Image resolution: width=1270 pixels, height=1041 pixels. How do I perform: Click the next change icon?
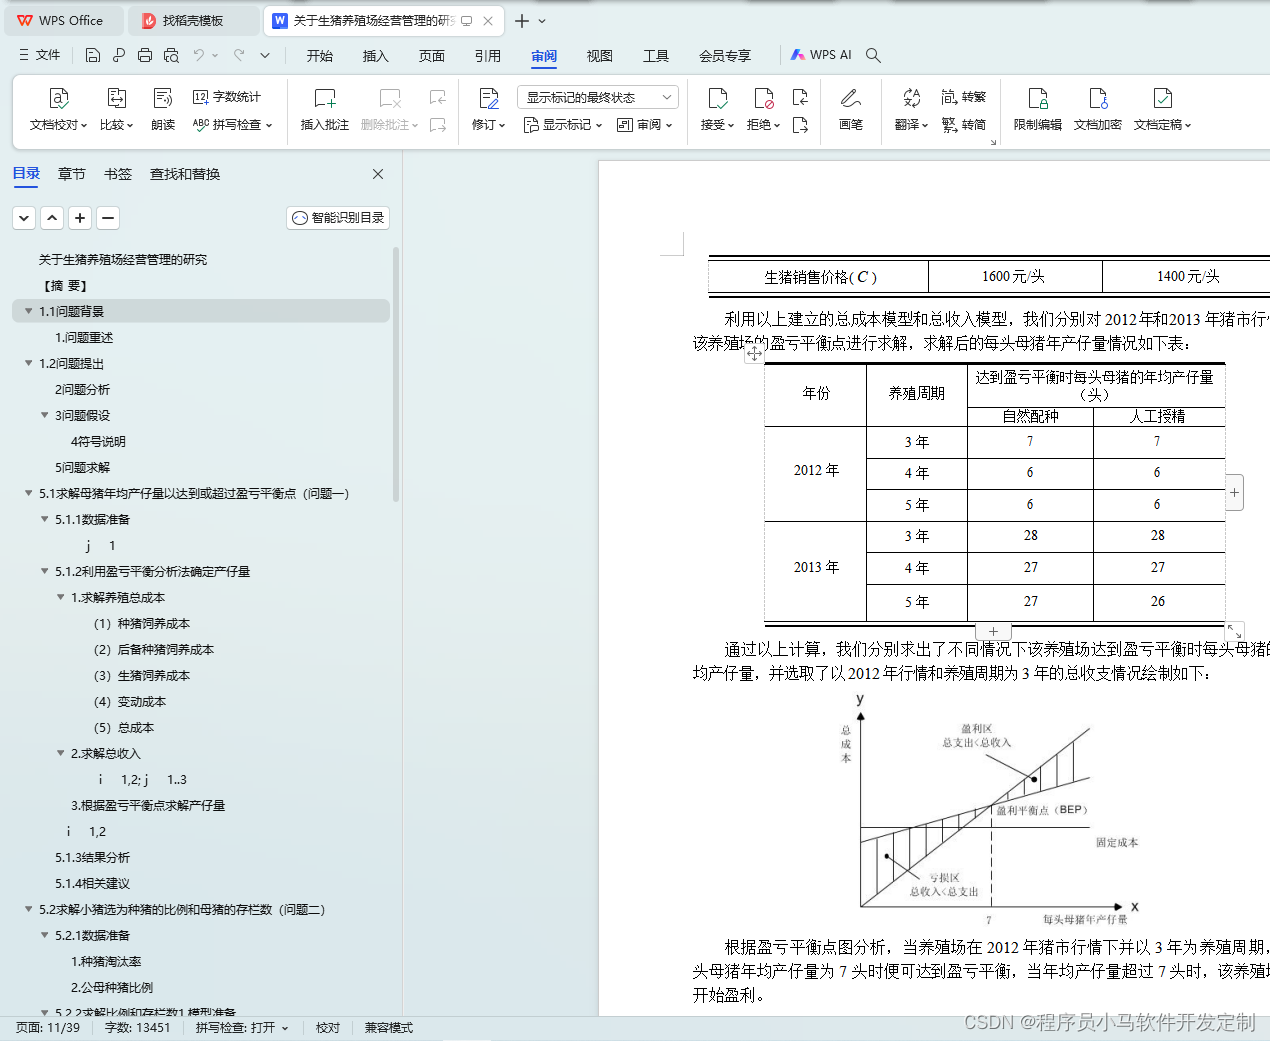point(800,125)
